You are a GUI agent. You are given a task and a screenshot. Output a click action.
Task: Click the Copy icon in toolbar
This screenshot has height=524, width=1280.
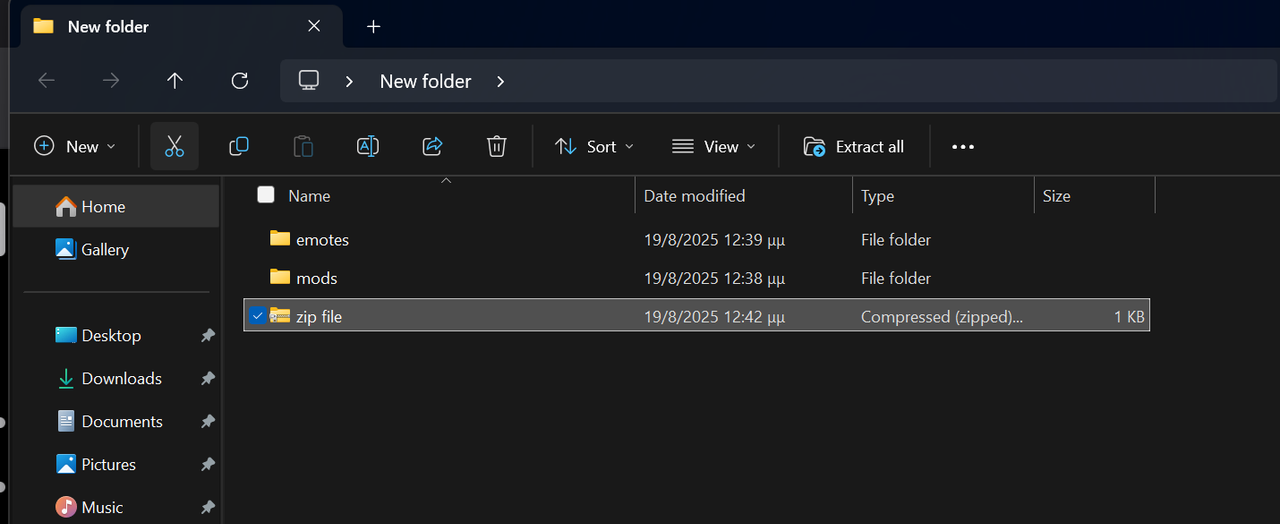tap(239, 146)
